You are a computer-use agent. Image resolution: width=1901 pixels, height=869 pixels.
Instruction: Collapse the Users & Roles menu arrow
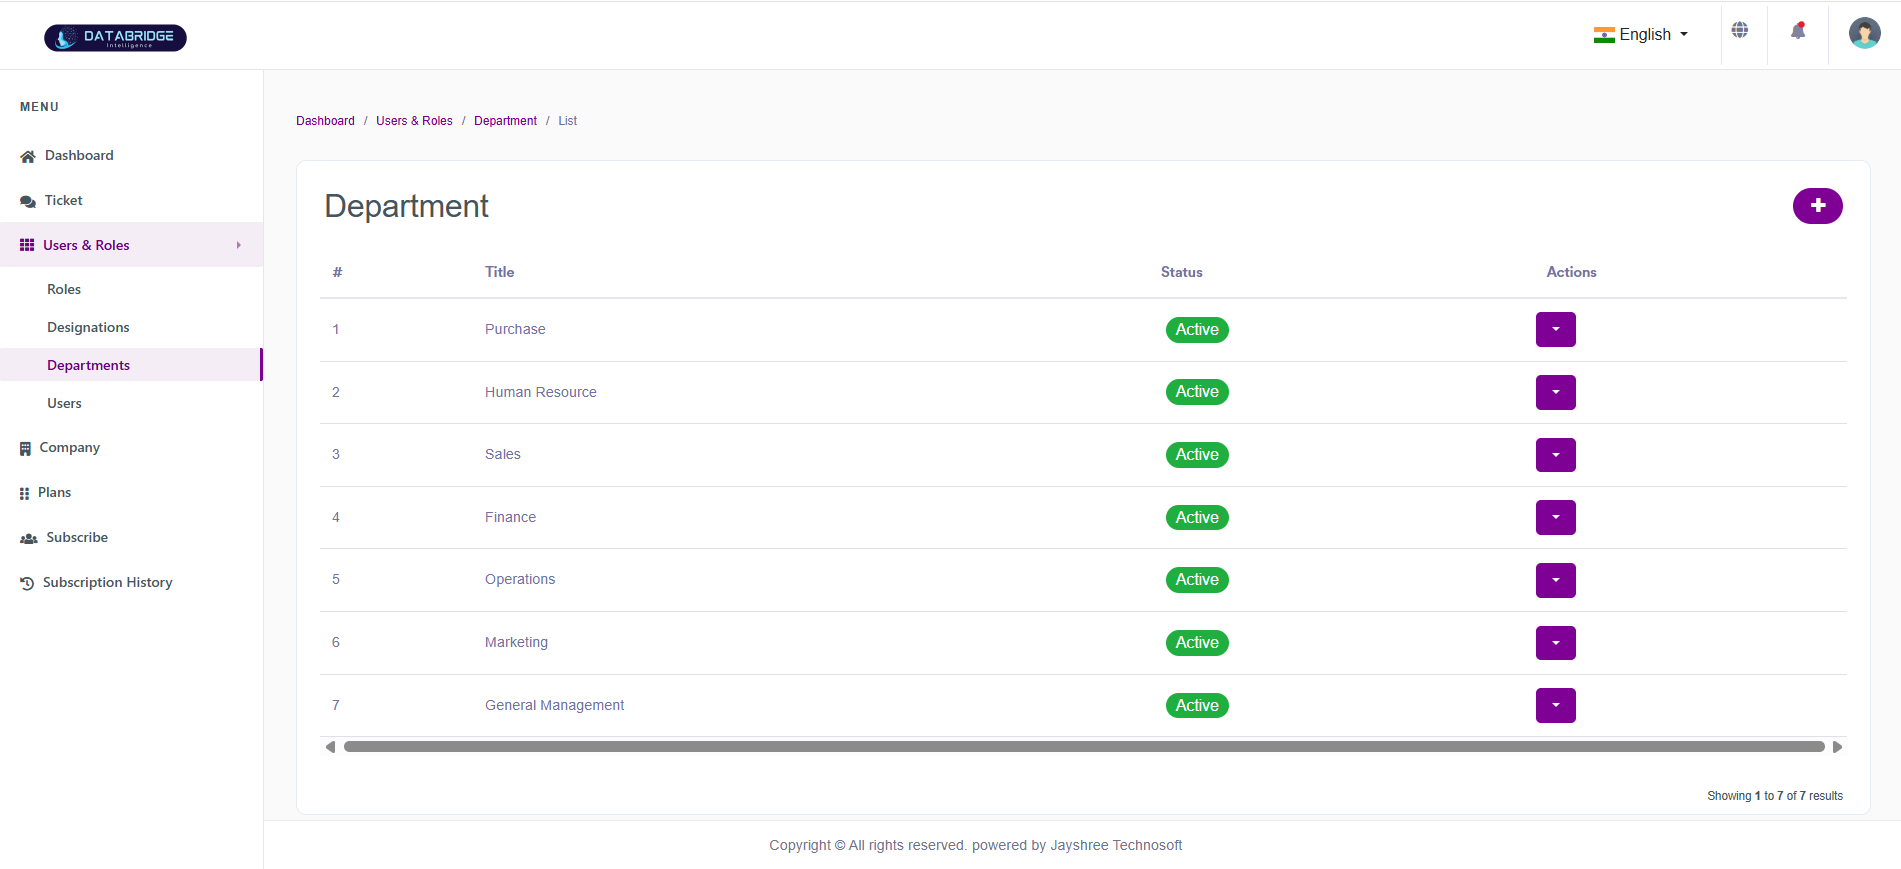point(239,245)
